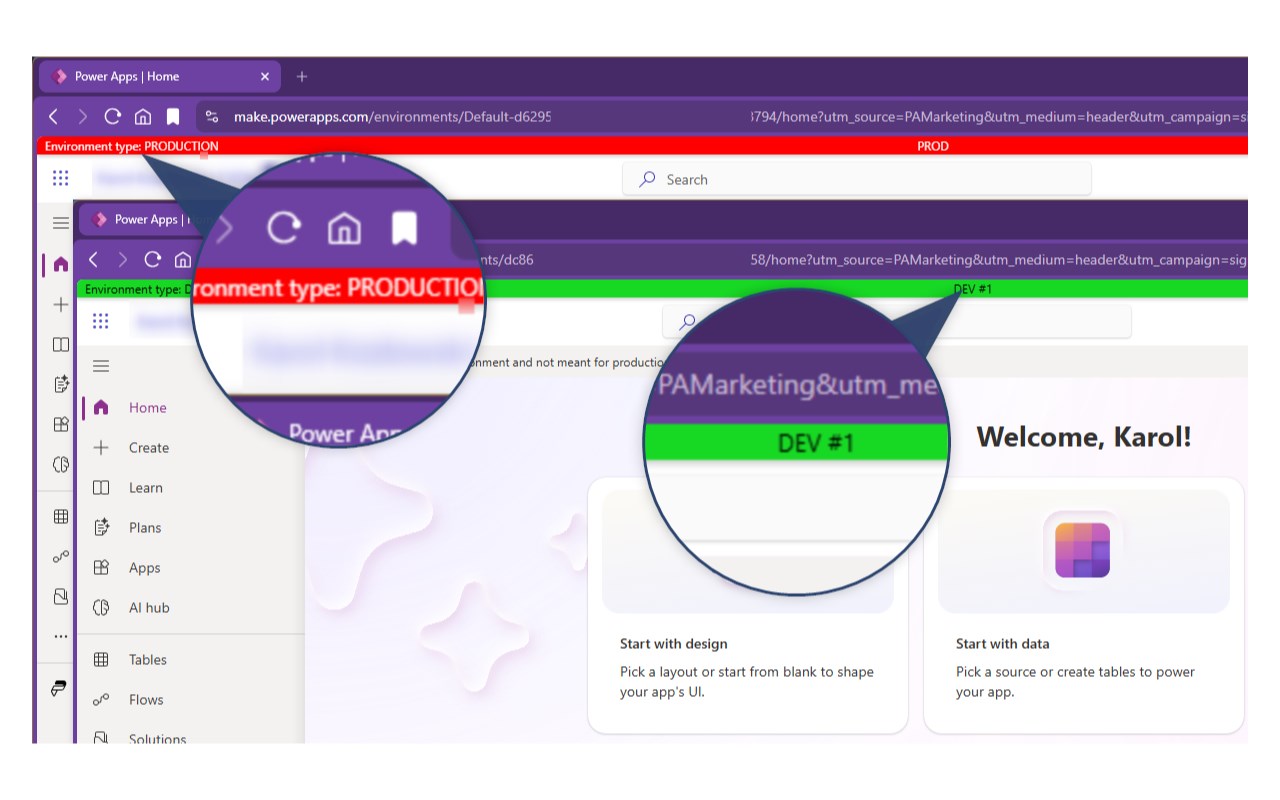Open the app launcher waffle in the production window

(60, 178)
